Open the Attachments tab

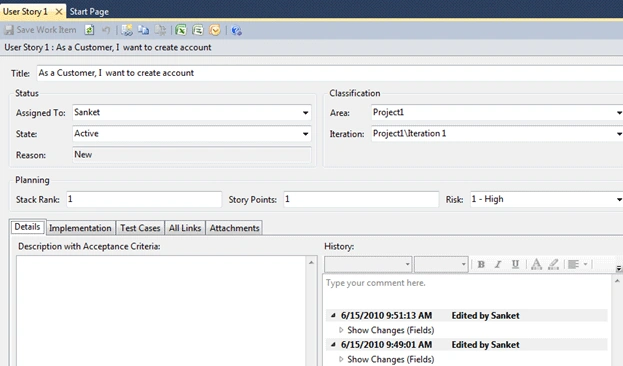click(234, 228)
